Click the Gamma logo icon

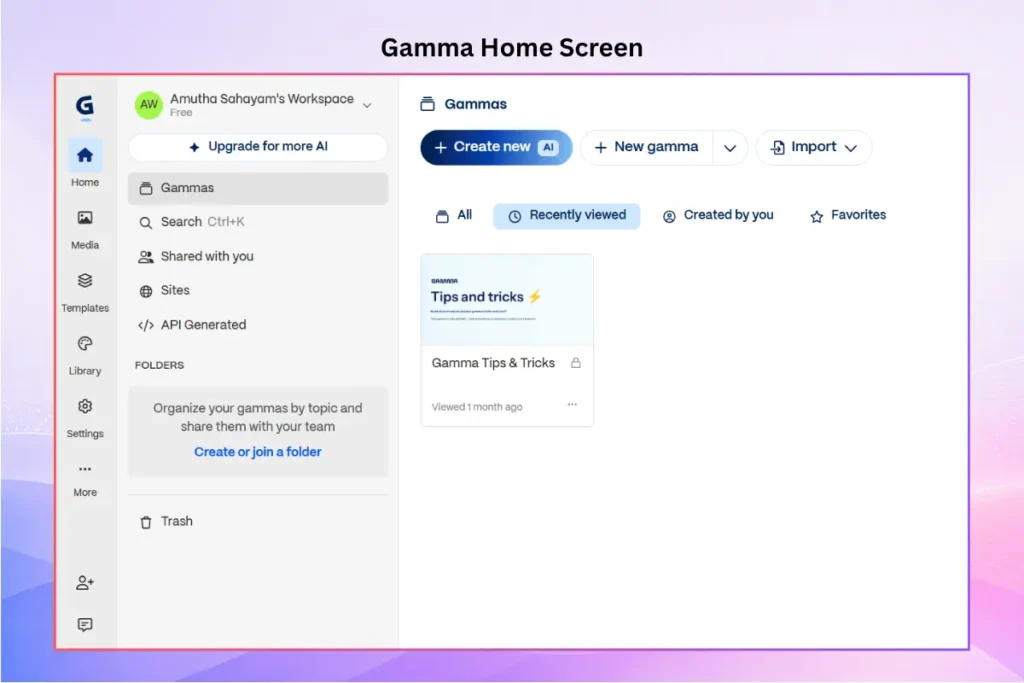click(85, 106)
